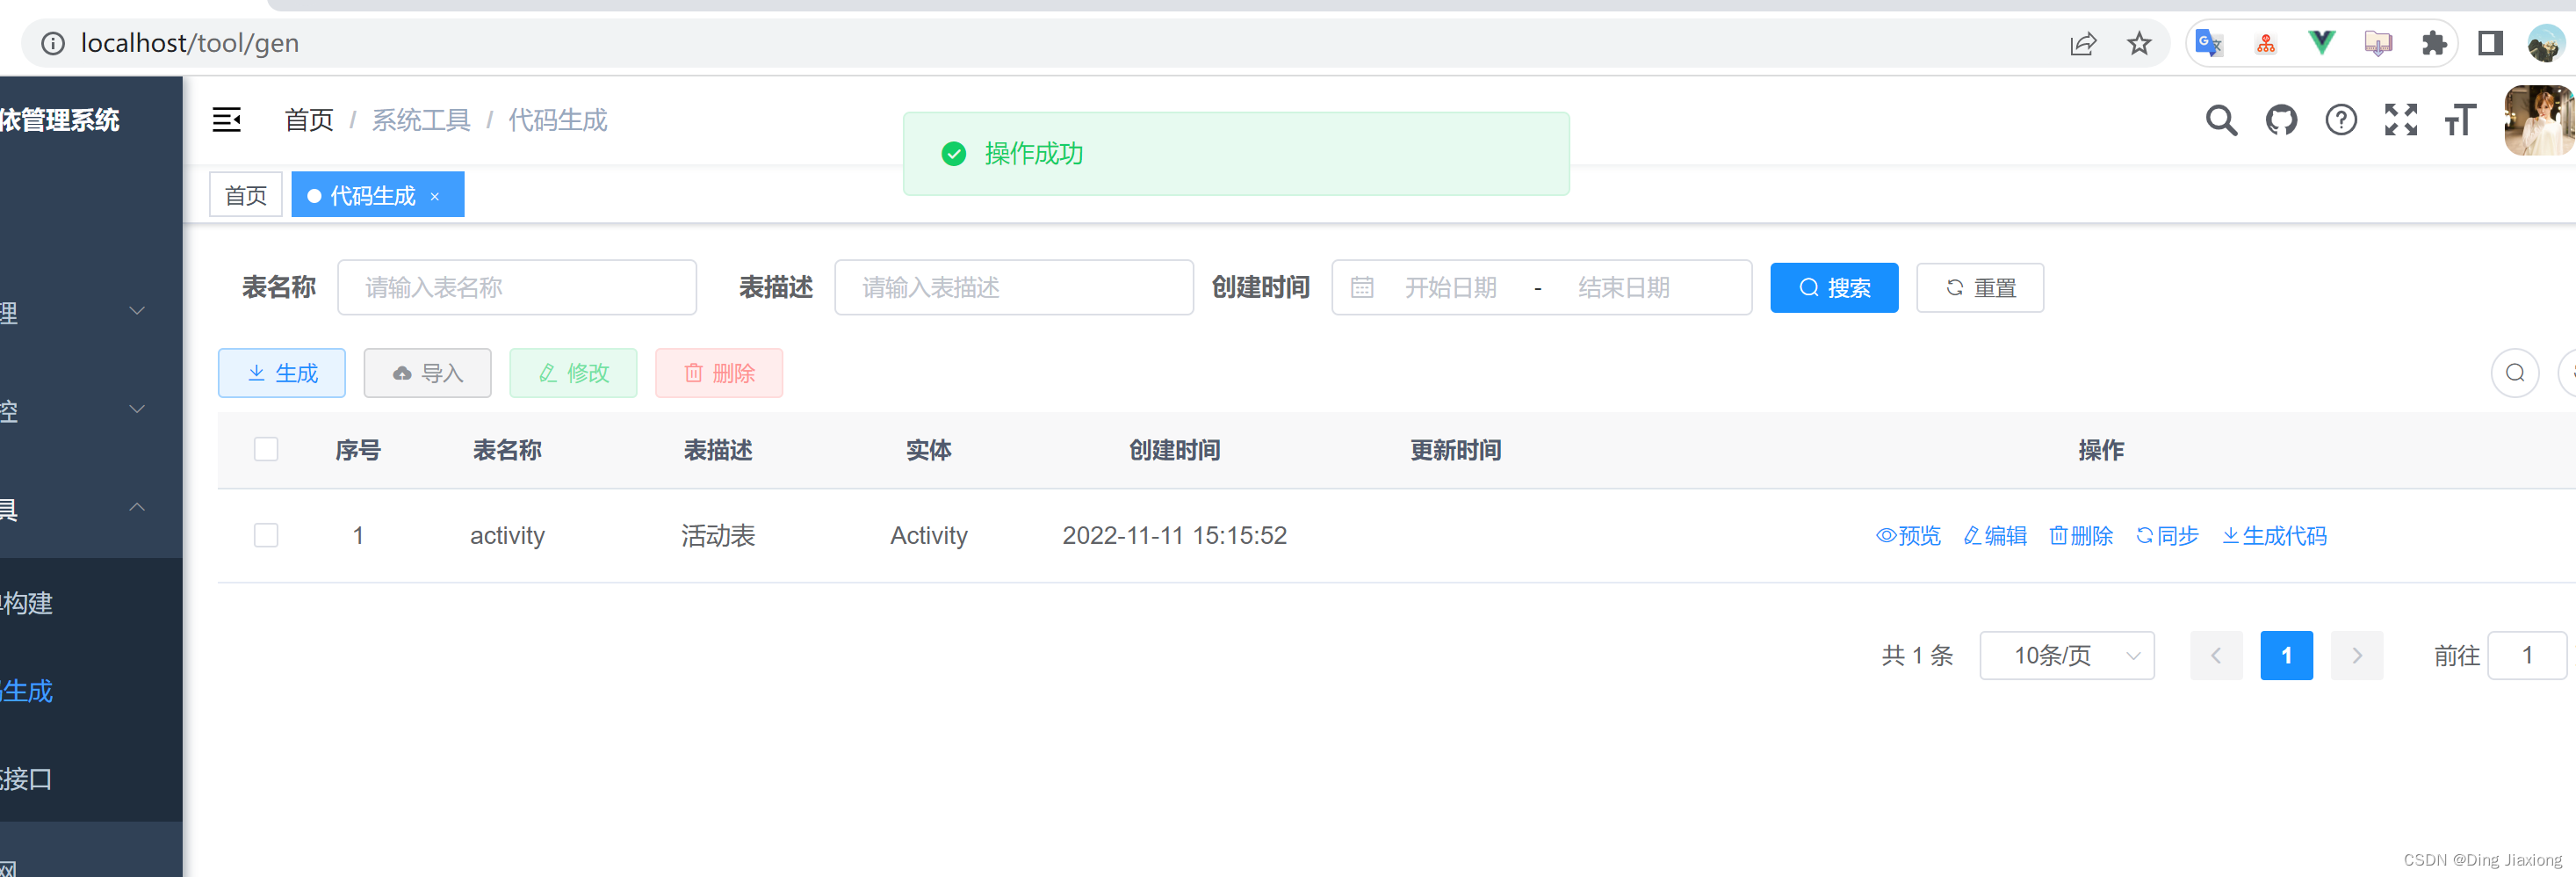Open the help documentation question icon
2576x877 pixels.
coord(2341,120)
